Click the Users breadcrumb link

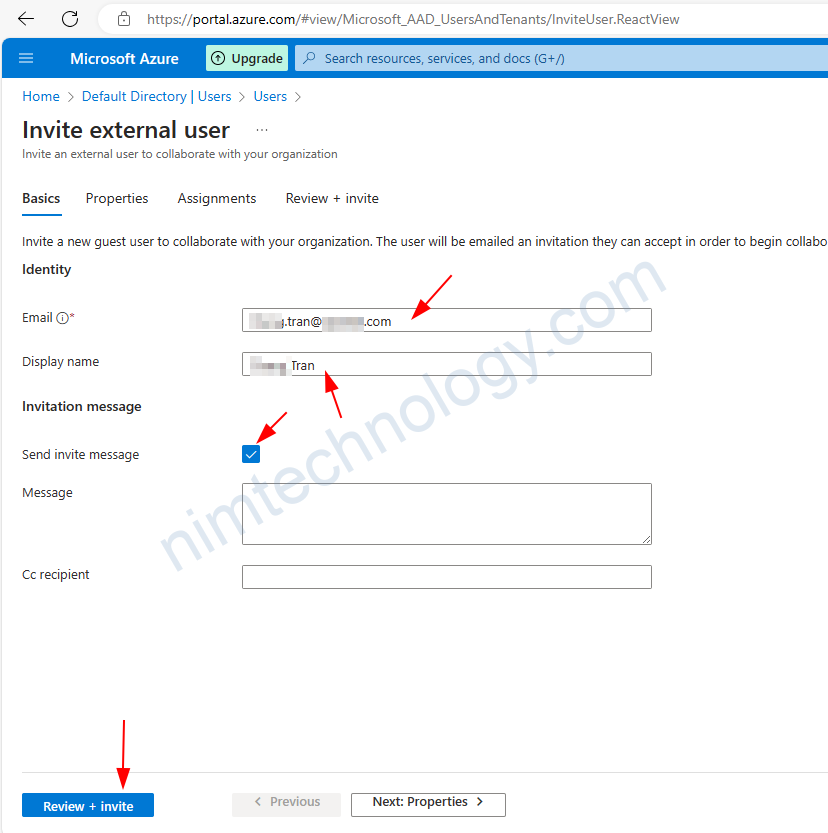click(270, 97)
